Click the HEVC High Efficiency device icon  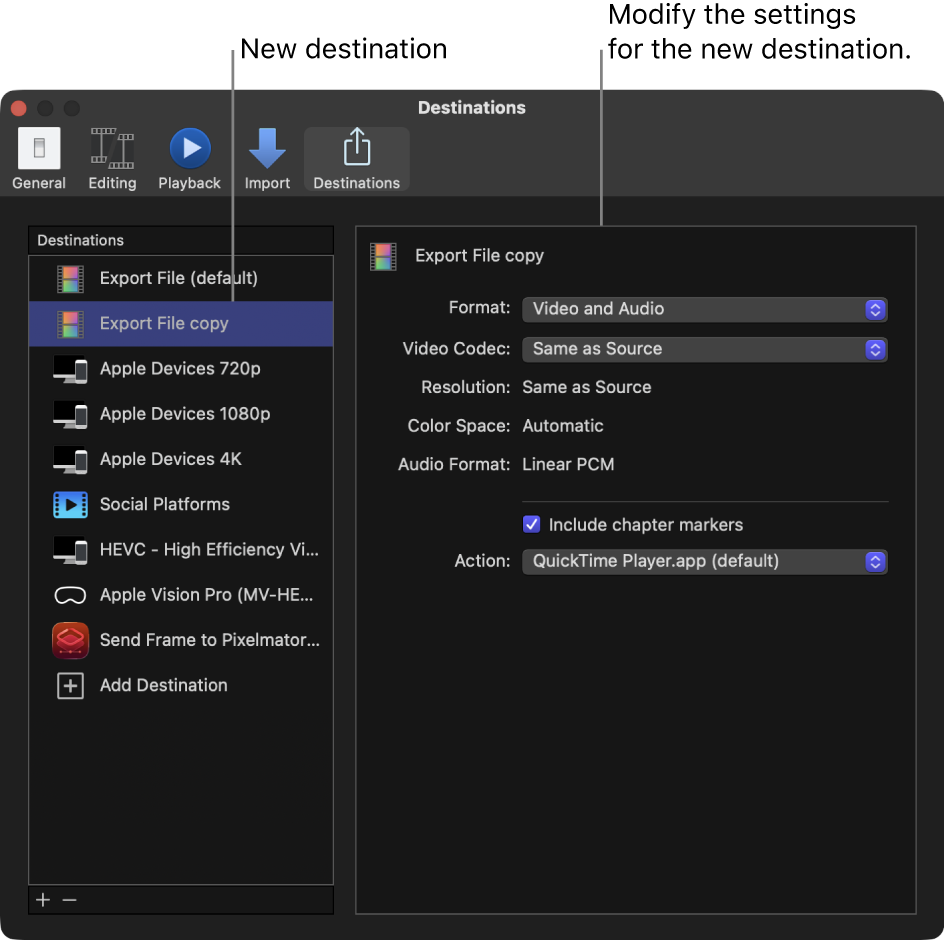click(x=70, y=550)
